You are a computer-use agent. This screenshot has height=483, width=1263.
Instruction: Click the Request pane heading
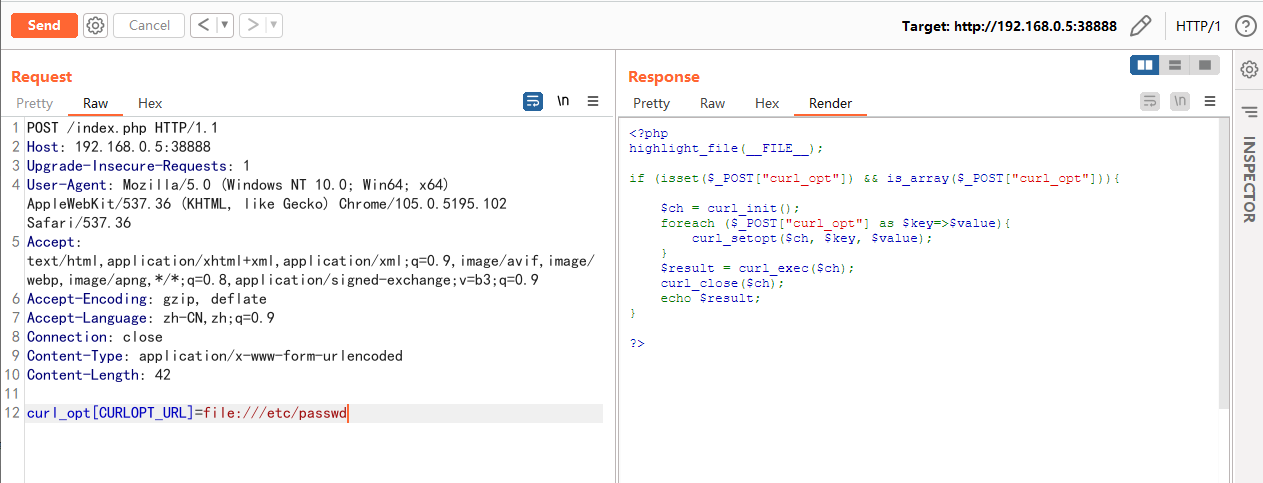tap(42, 77)
